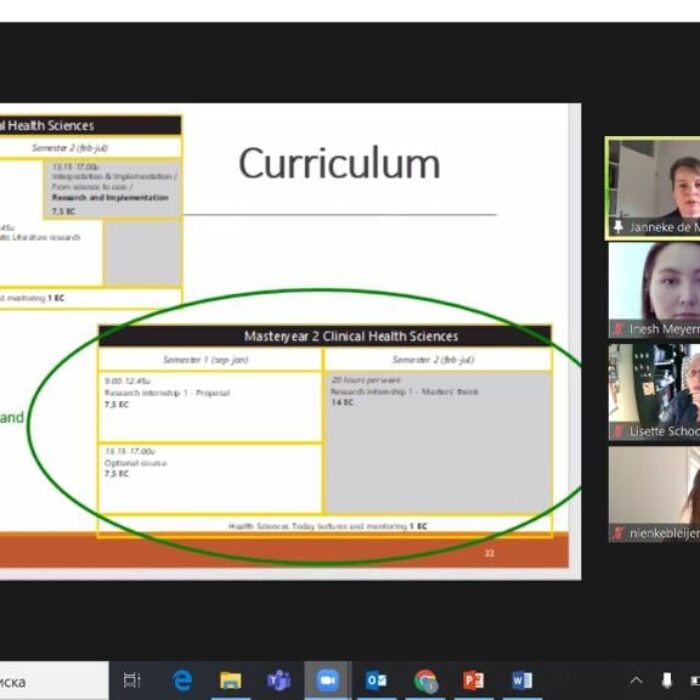Select nienkebleijen's video thumbnail
The height and width of the screenshot is (700, 700).
coord(654,490)
